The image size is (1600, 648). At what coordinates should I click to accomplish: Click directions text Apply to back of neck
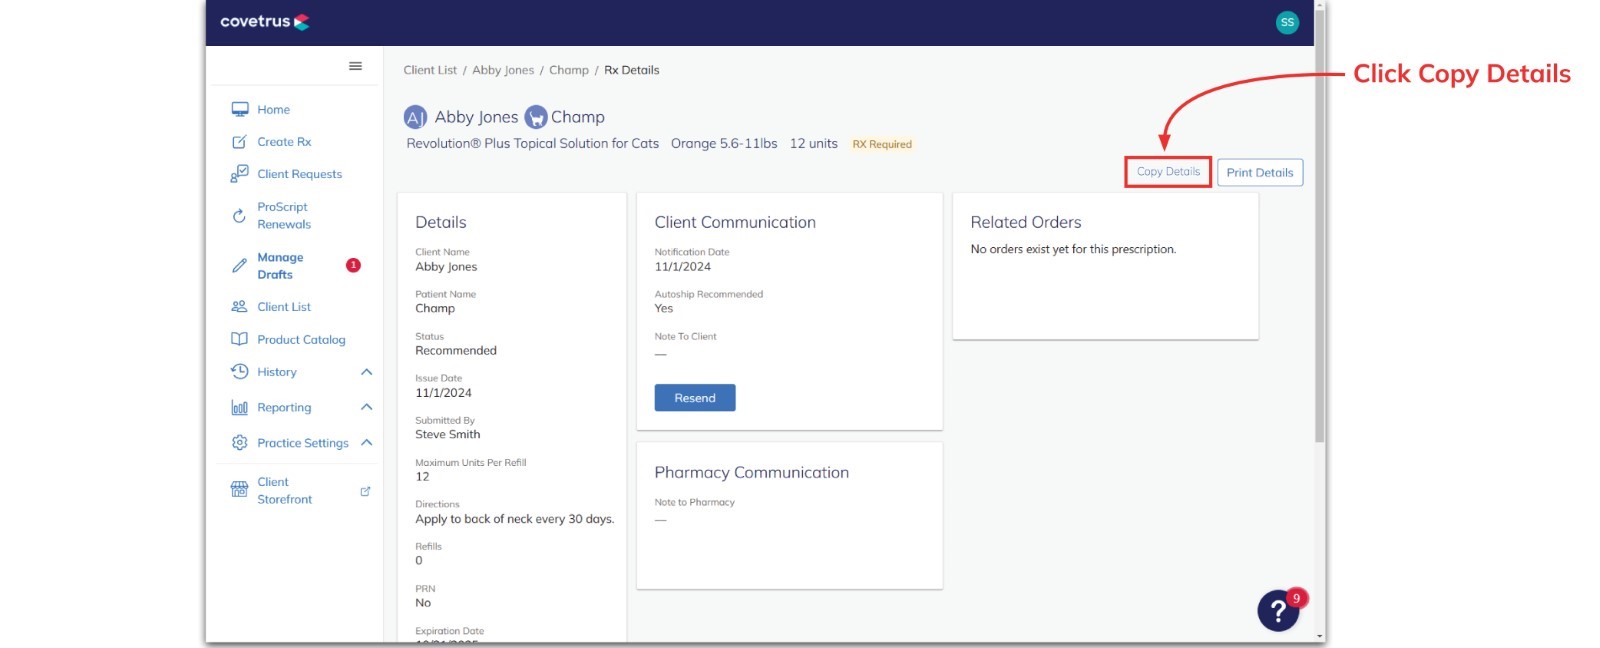point(515,519)
